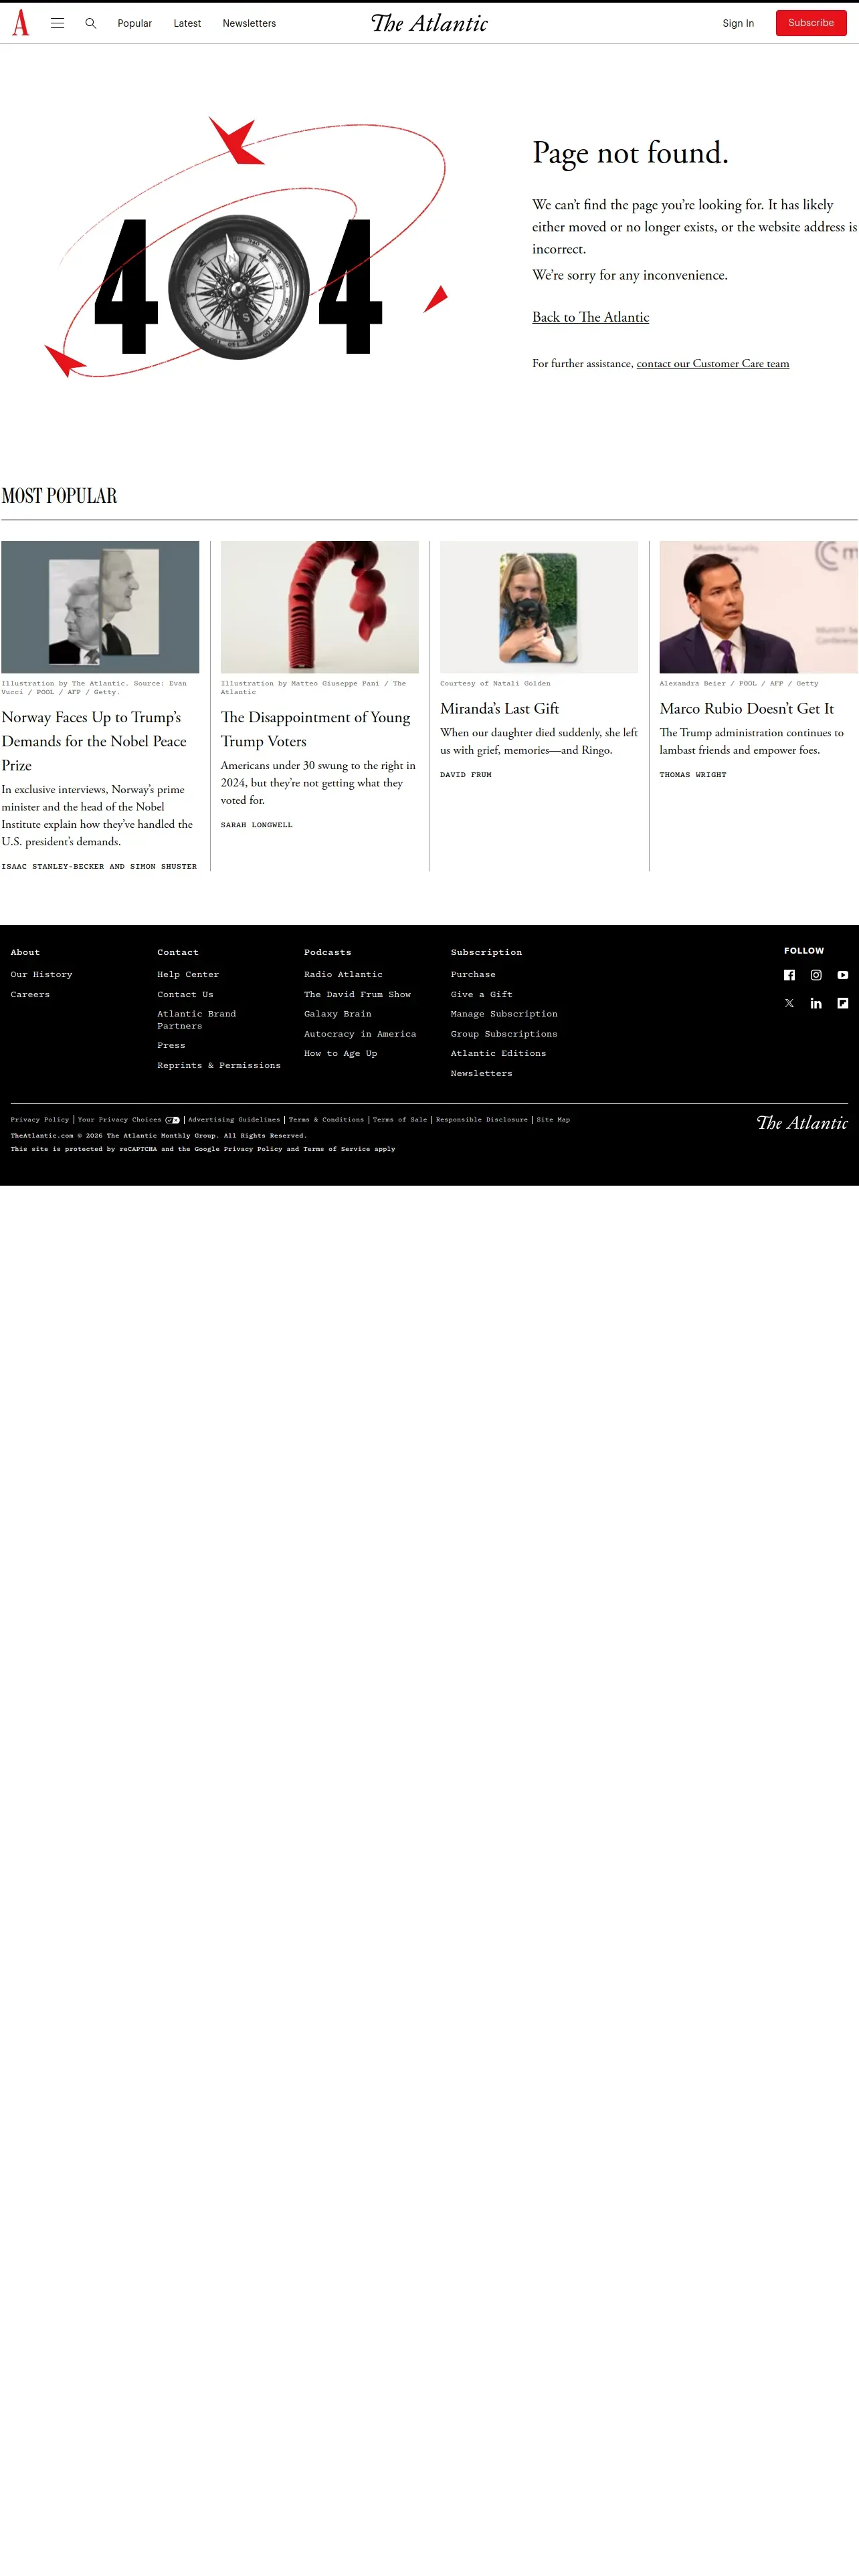Image resolution: width=859 pixels, height=2576 pixels.
Task: Follow the 'Back to The Atlantic' link
Action: pos(590,317)
